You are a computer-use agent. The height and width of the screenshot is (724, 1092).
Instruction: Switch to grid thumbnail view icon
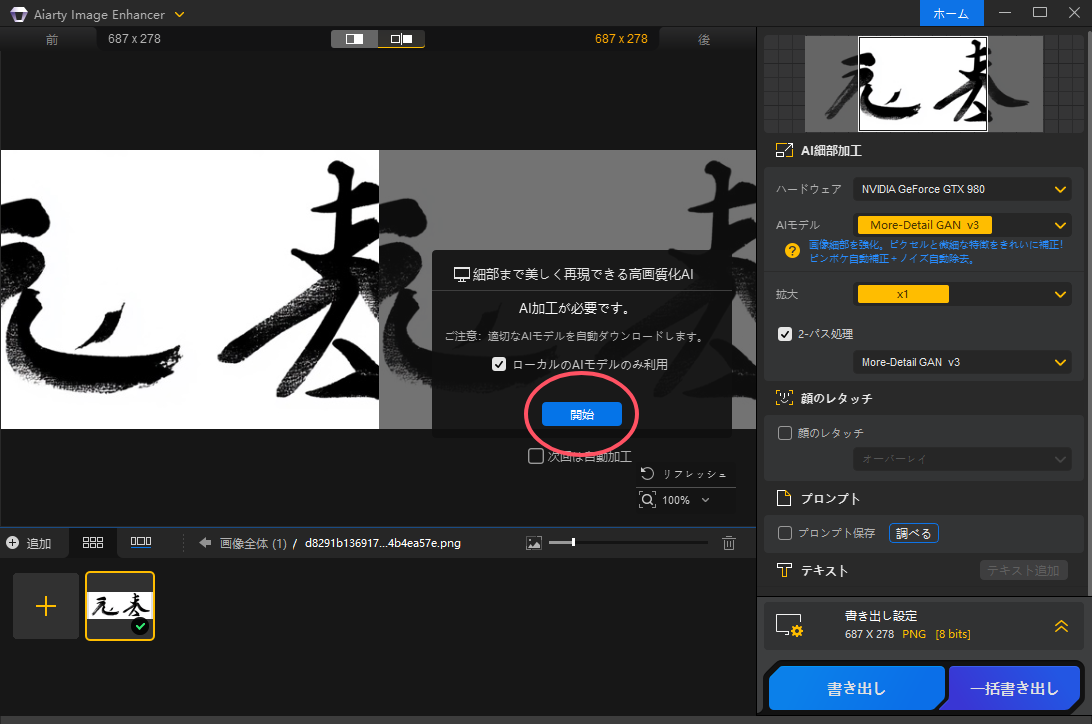93,542
